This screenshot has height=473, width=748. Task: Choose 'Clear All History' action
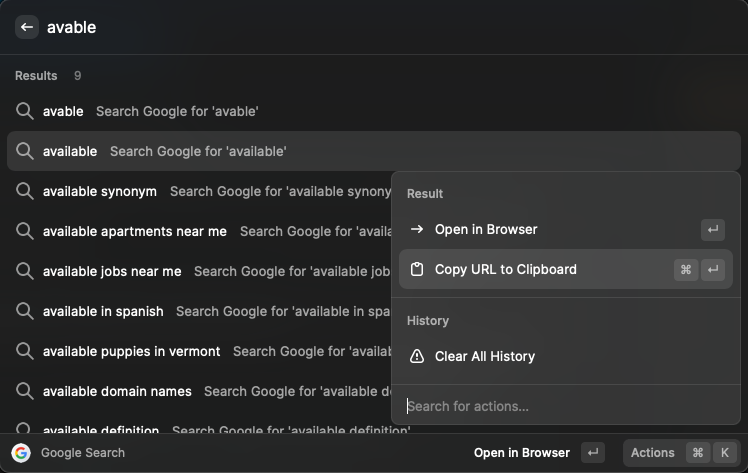(566, 356)
